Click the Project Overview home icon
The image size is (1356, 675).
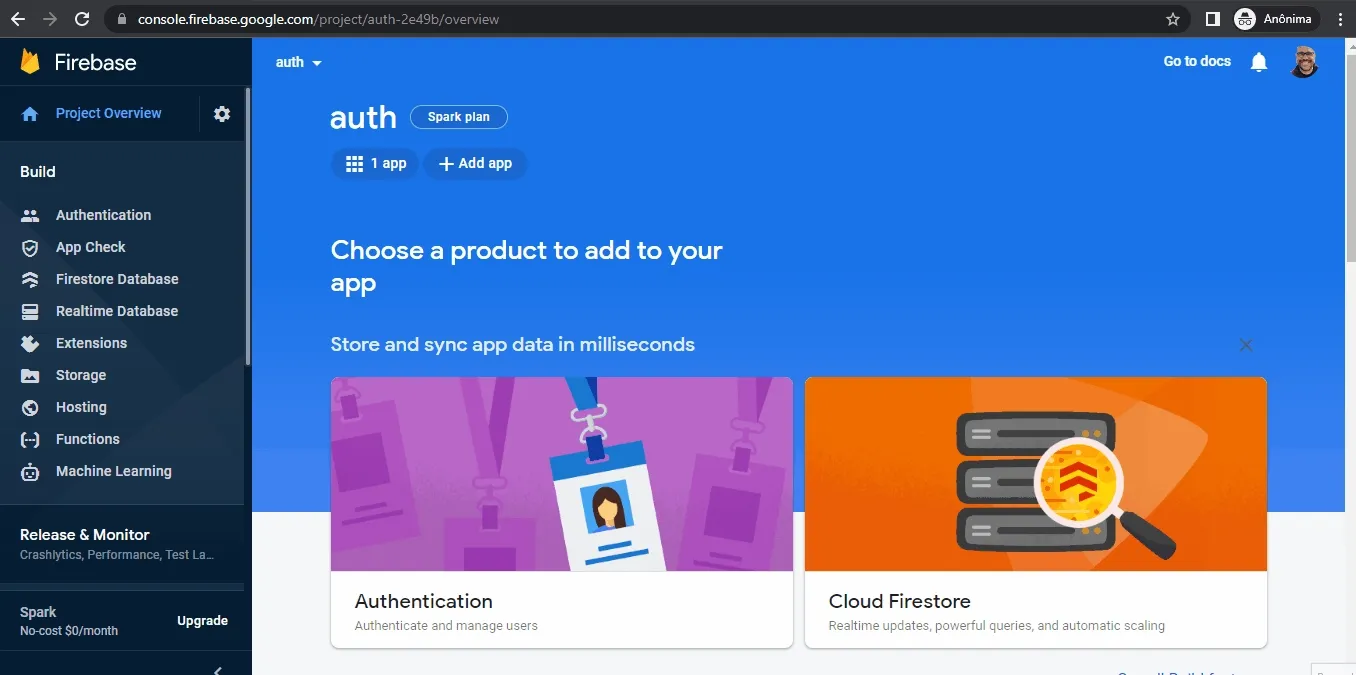pos(30,114)
